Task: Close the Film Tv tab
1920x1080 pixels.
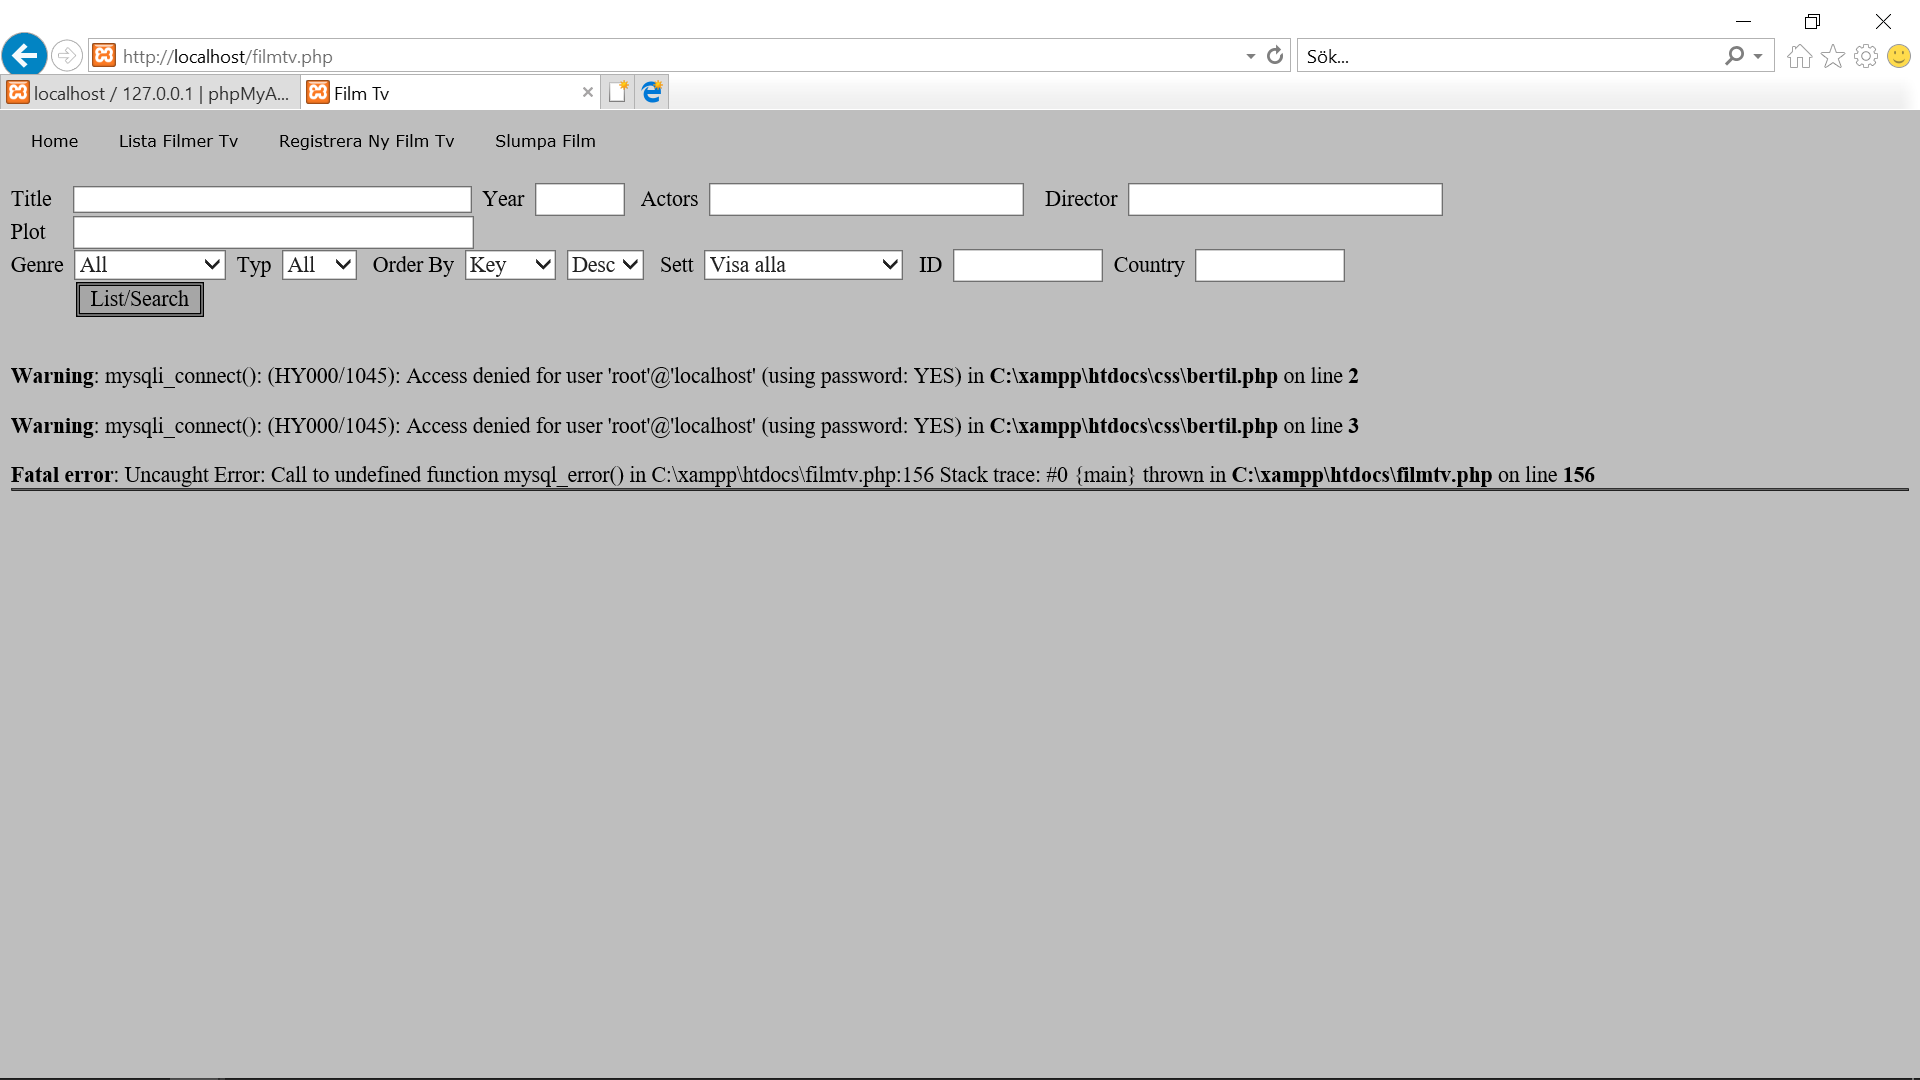Action: tap(587, 92)
